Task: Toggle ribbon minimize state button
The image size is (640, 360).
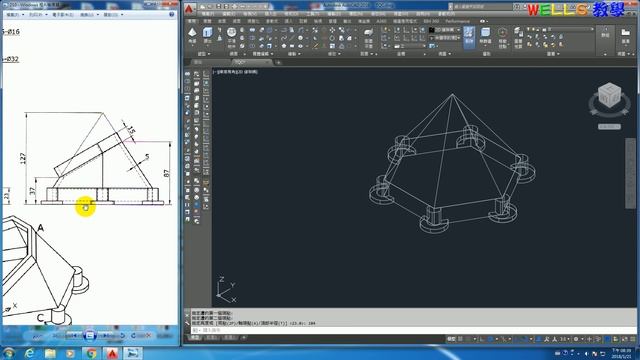Action: (x=482, y=21)
